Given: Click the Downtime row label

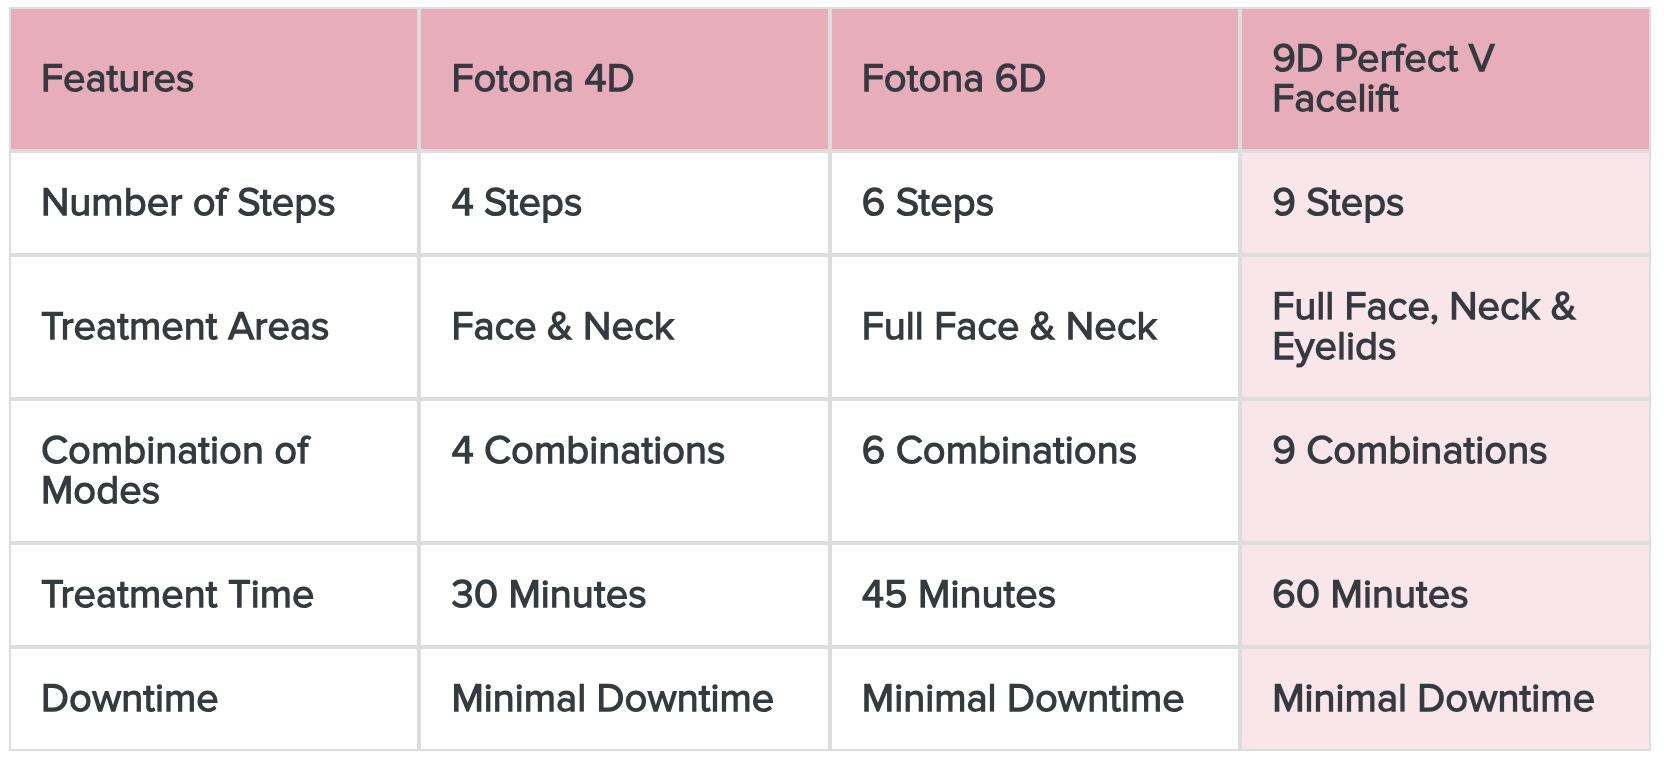Looking at the screenshot, I should point(130,699).
